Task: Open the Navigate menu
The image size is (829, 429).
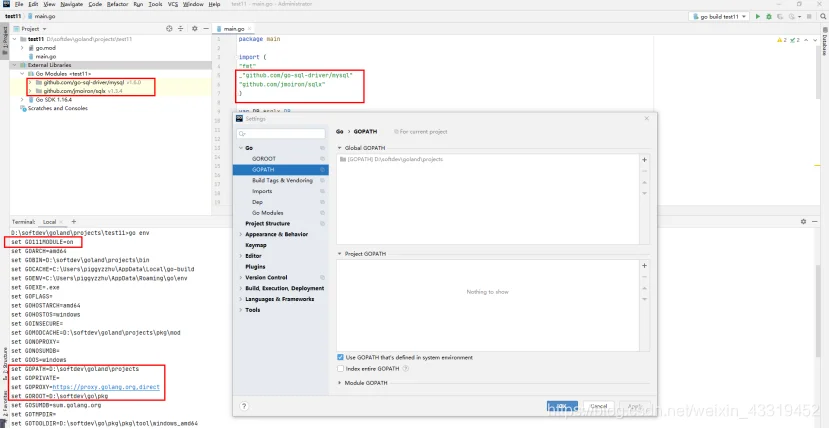Action: tap(71, 4)
